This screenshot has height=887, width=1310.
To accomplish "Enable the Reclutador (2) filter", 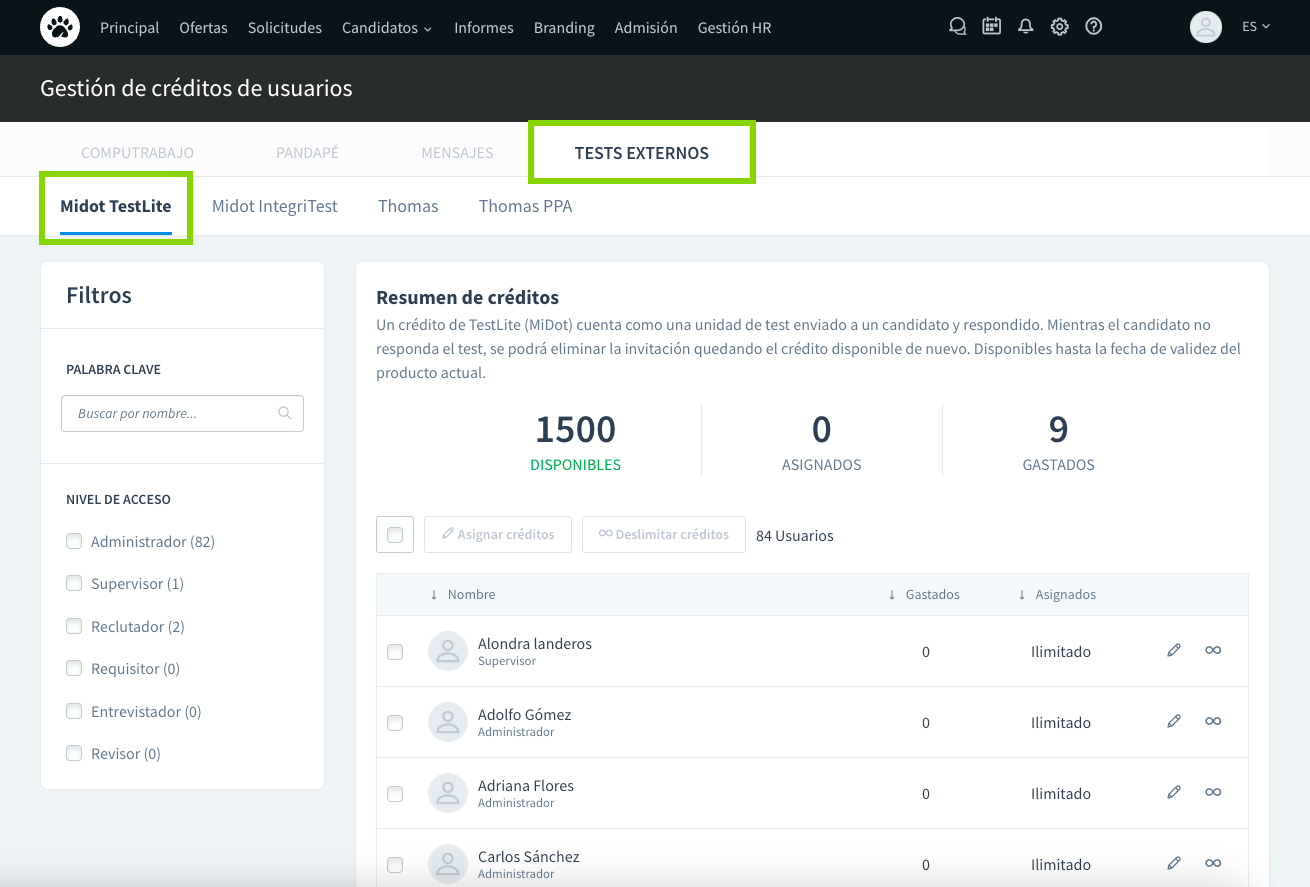I will pos(74,626).
